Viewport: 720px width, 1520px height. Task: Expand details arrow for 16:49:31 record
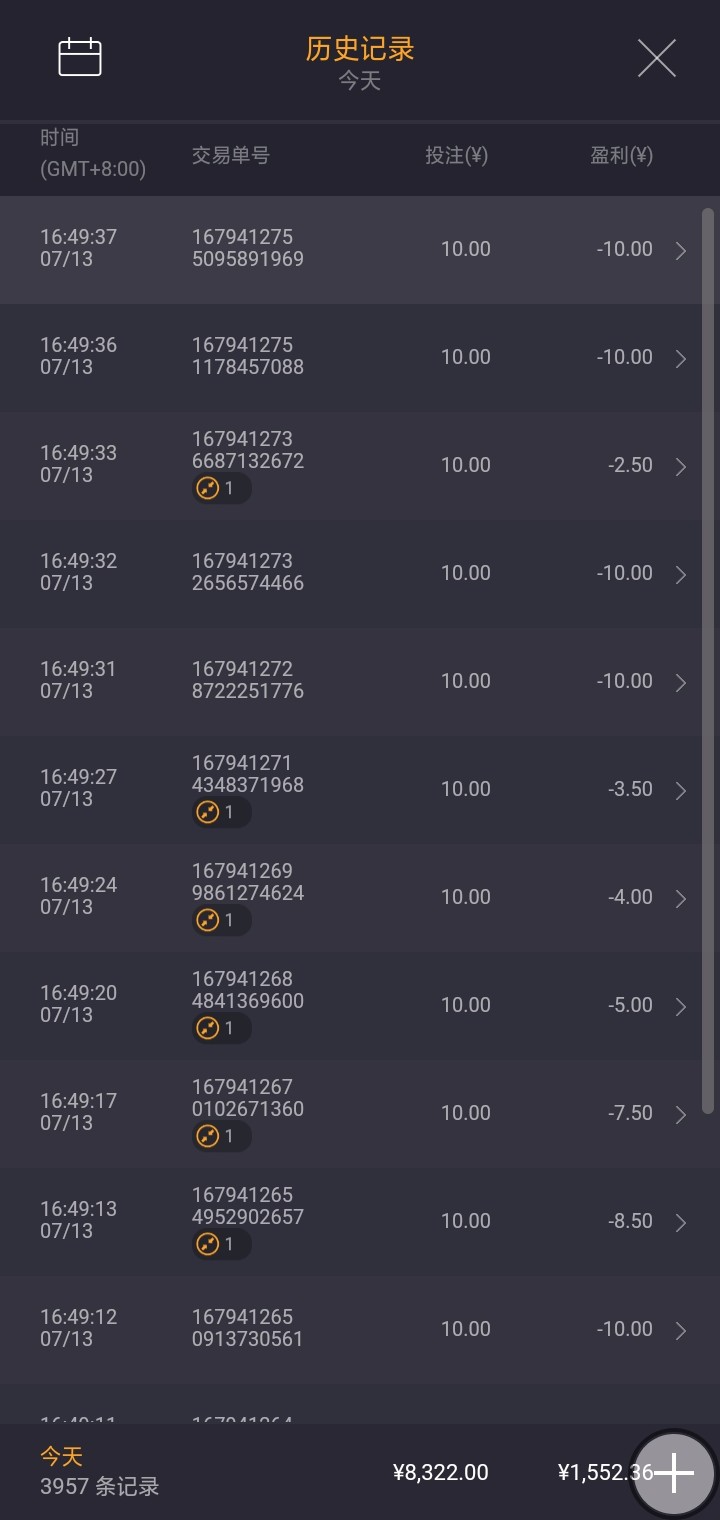681,683
